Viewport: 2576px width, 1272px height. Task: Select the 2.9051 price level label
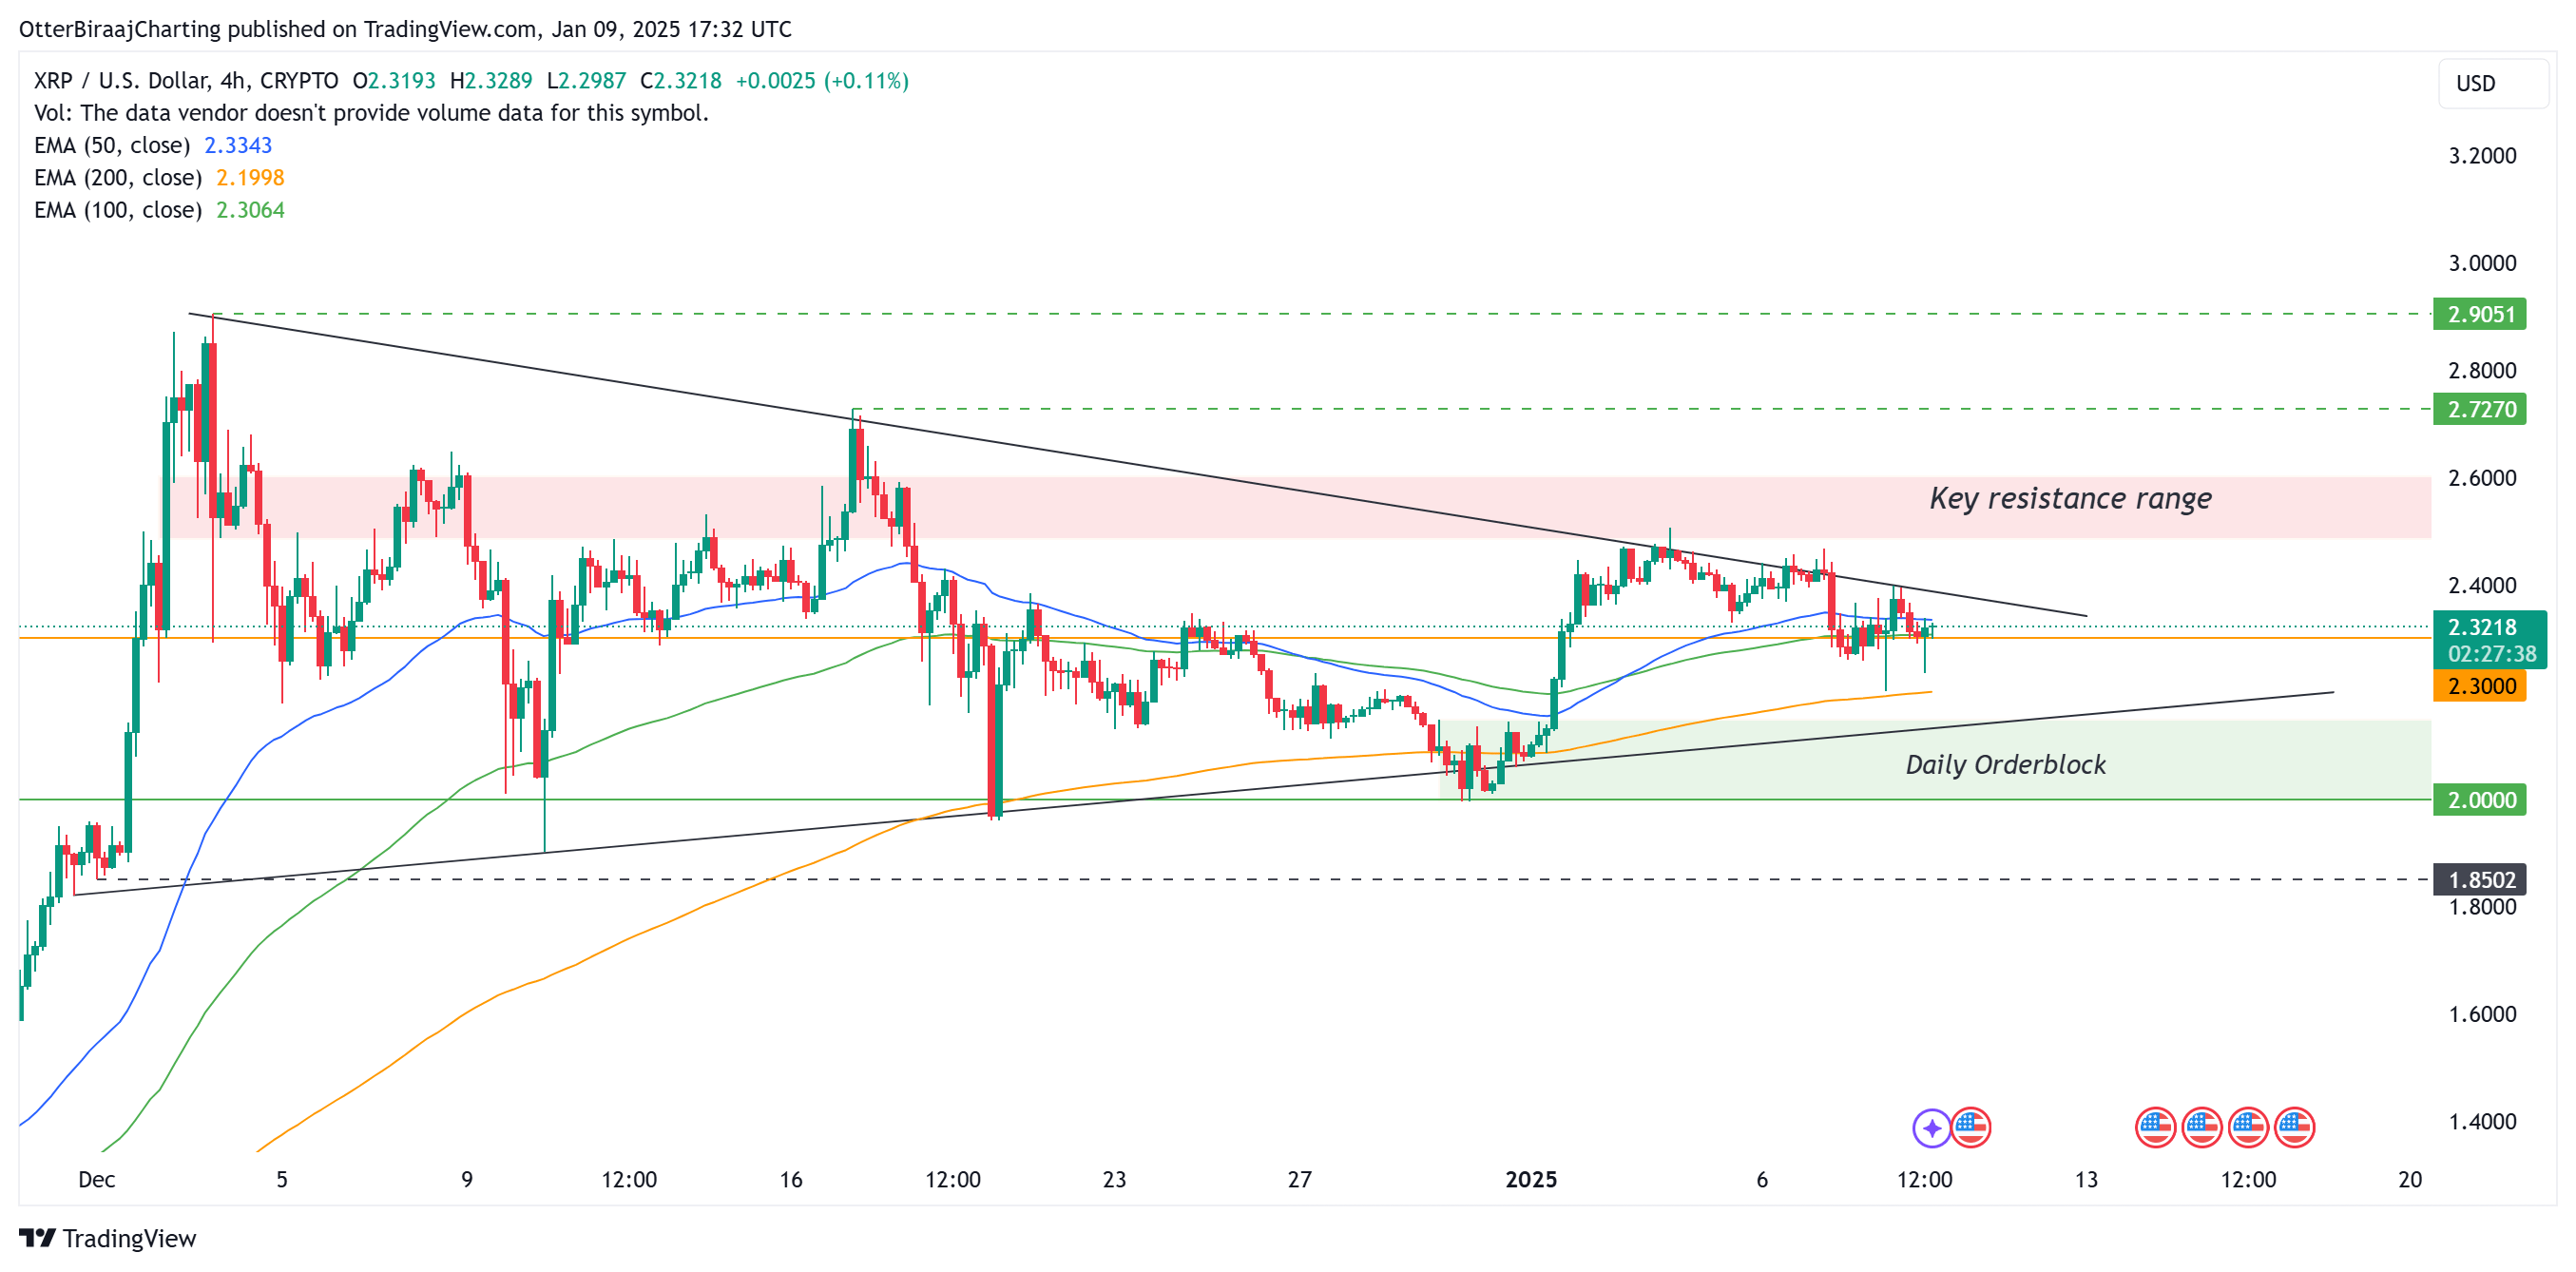(x=2479, y=314)
